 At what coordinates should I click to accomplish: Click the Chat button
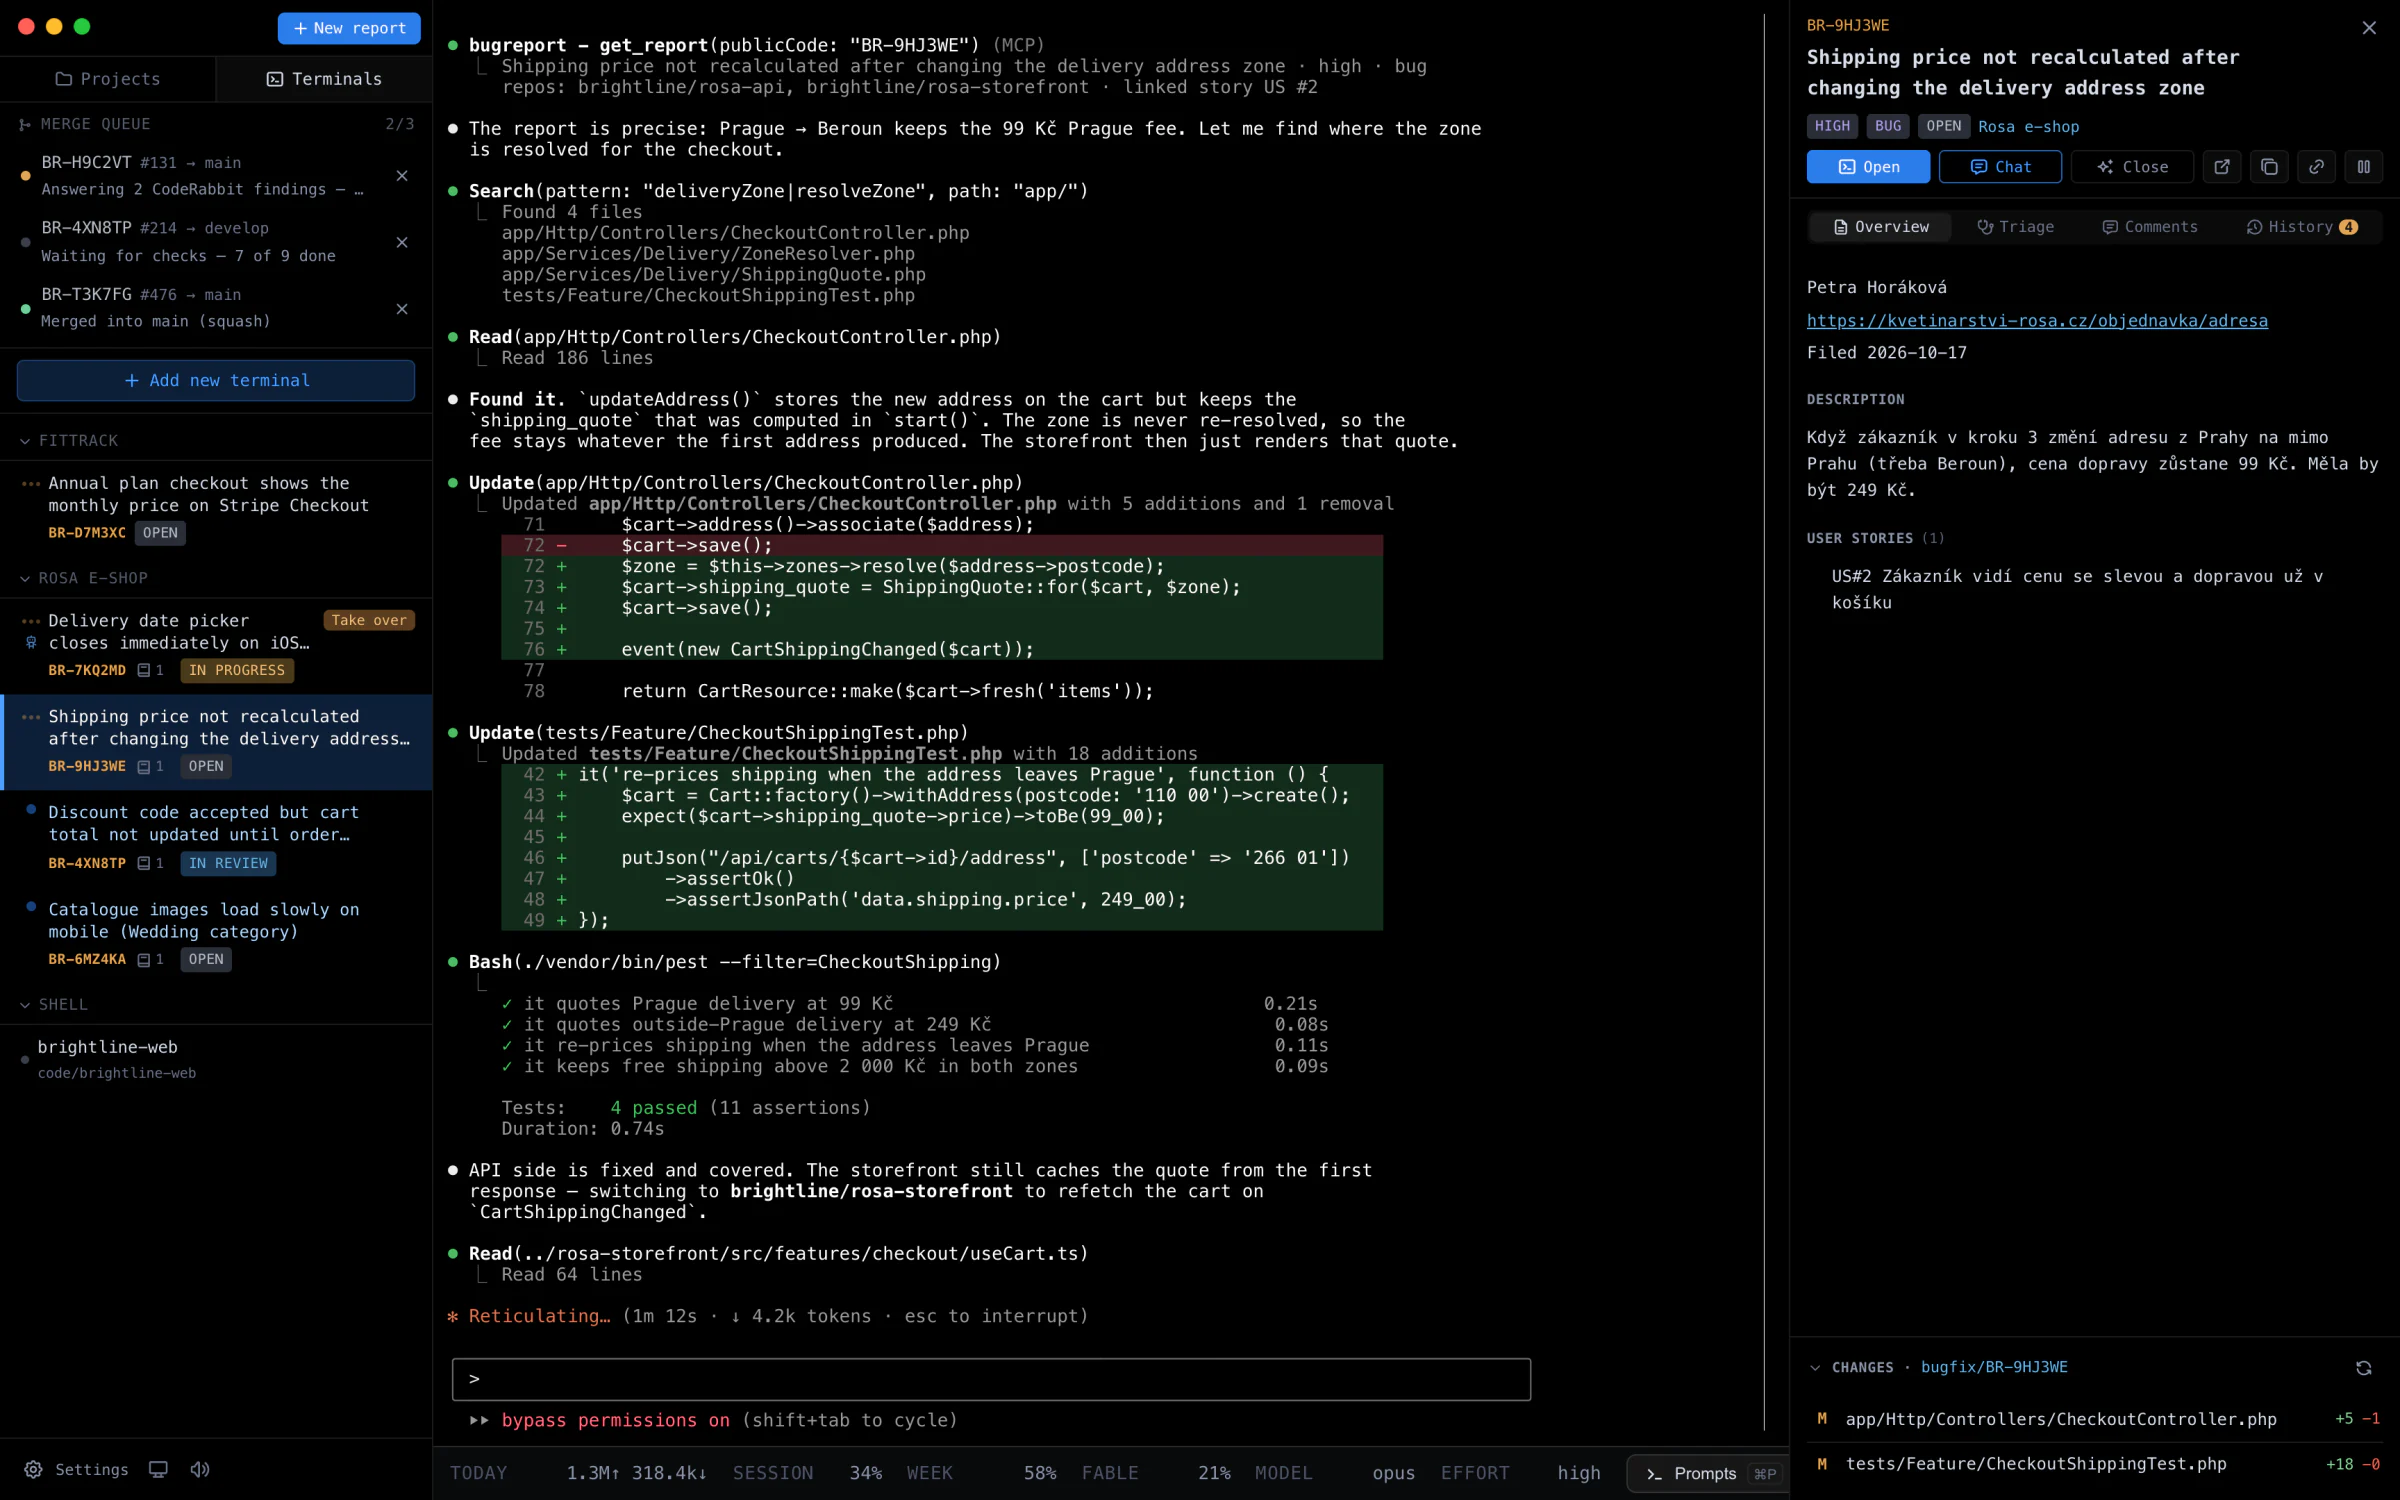click(x=2000, y=167)
